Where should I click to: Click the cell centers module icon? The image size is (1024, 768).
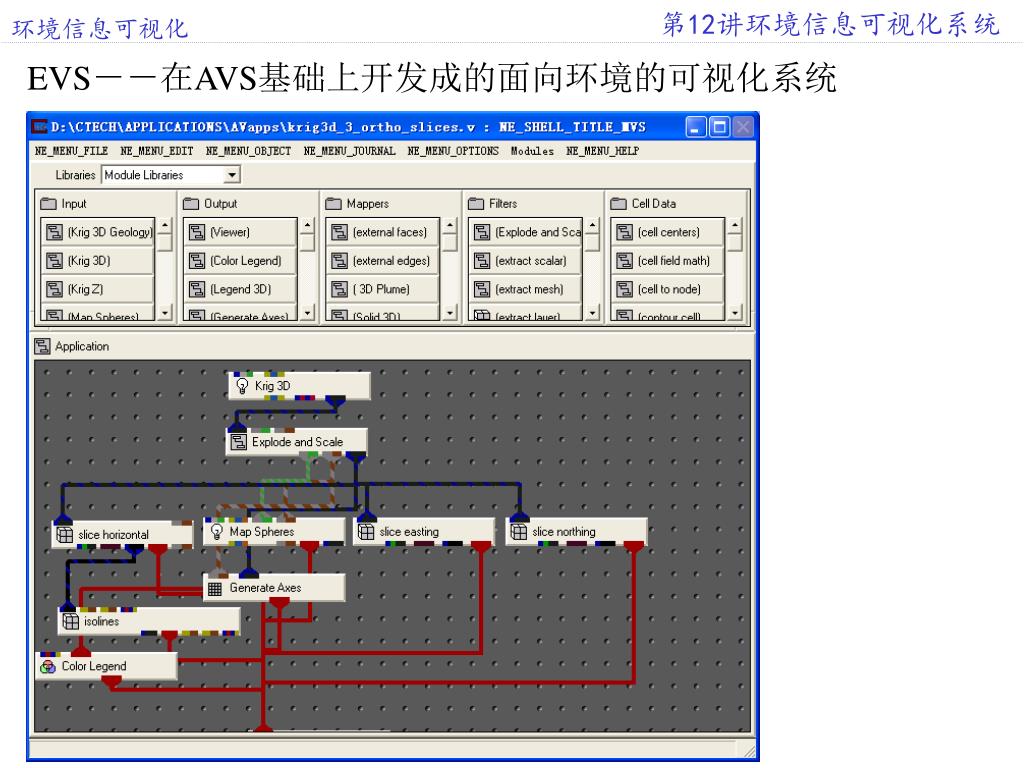[624, 232]
